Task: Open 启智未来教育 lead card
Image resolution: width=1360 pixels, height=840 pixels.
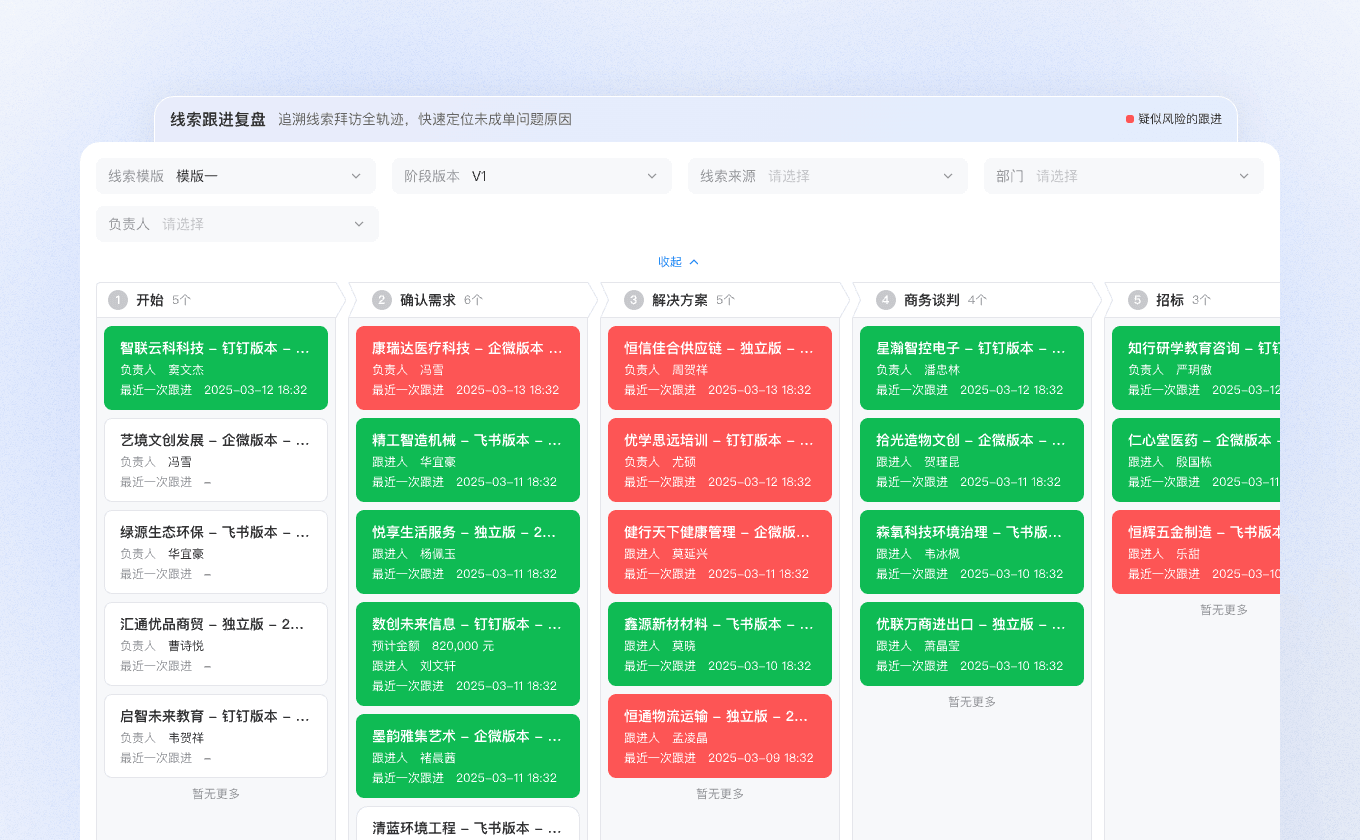Action: coord(216,736)
